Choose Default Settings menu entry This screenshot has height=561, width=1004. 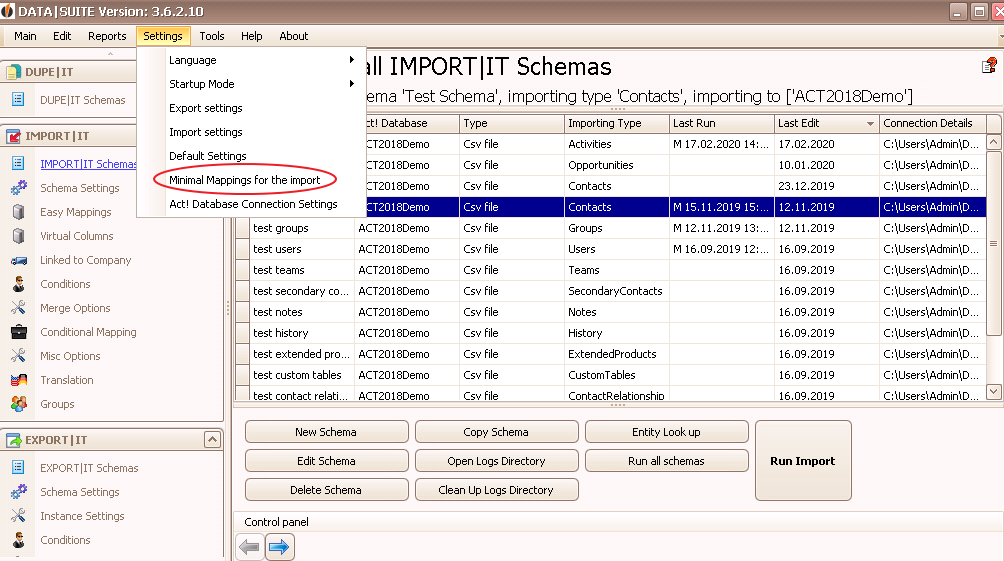coord(207,156)
